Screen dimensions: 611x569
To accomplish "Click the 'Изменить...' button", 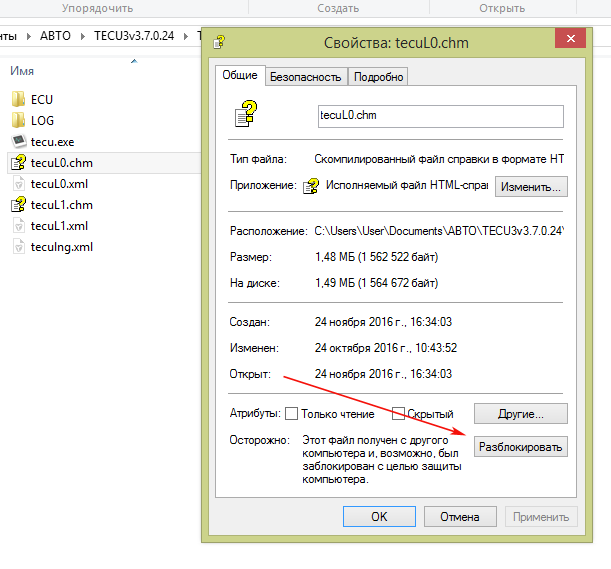I will coord(532,187).
